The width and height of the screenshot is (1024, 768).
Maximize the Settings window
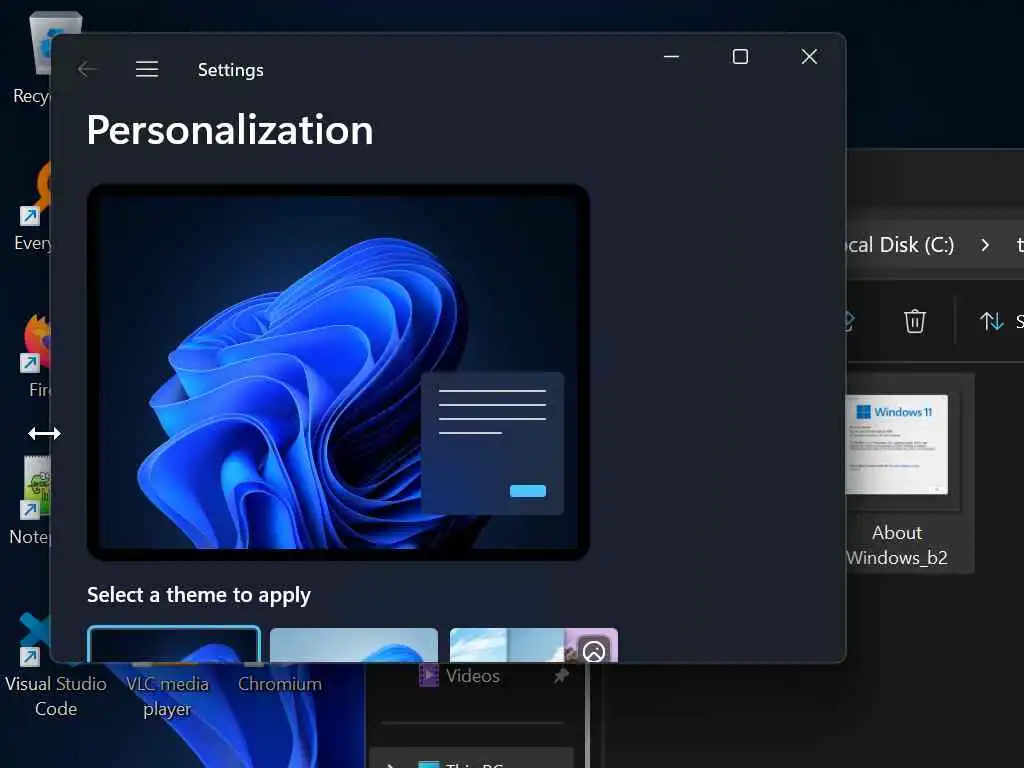click(x=740, y=57)
